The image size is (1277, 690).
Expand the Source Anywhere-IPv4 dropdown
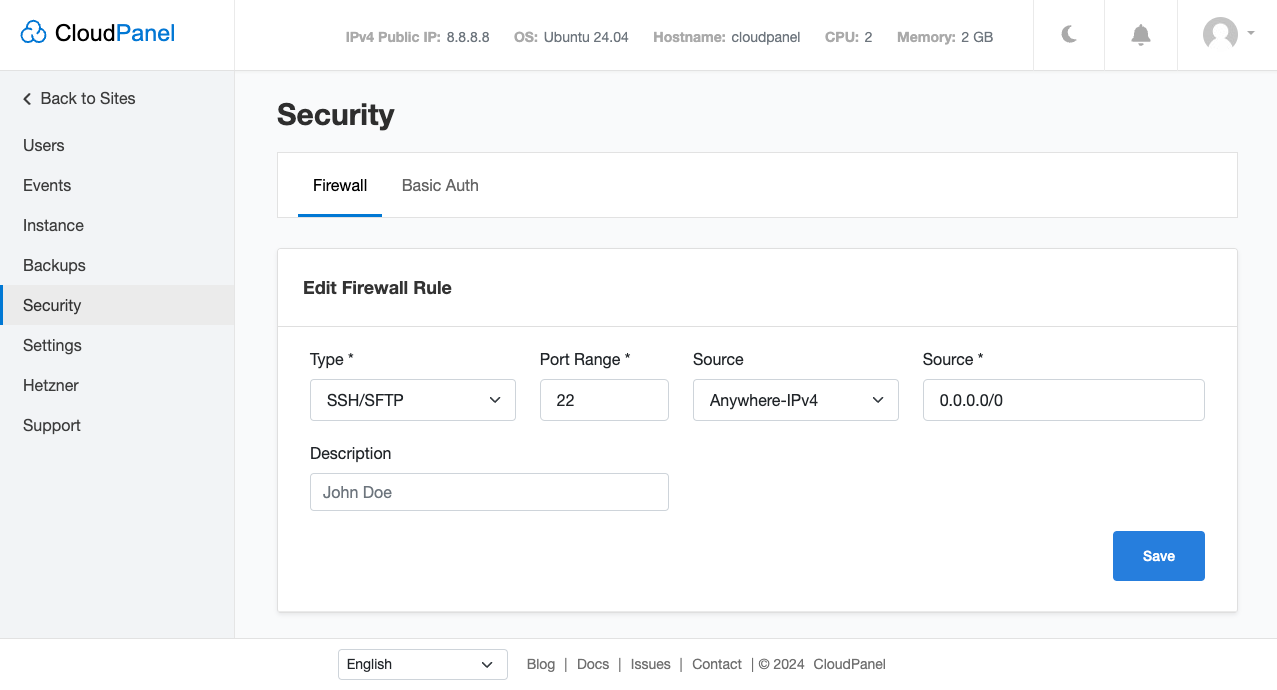(796, 400)
